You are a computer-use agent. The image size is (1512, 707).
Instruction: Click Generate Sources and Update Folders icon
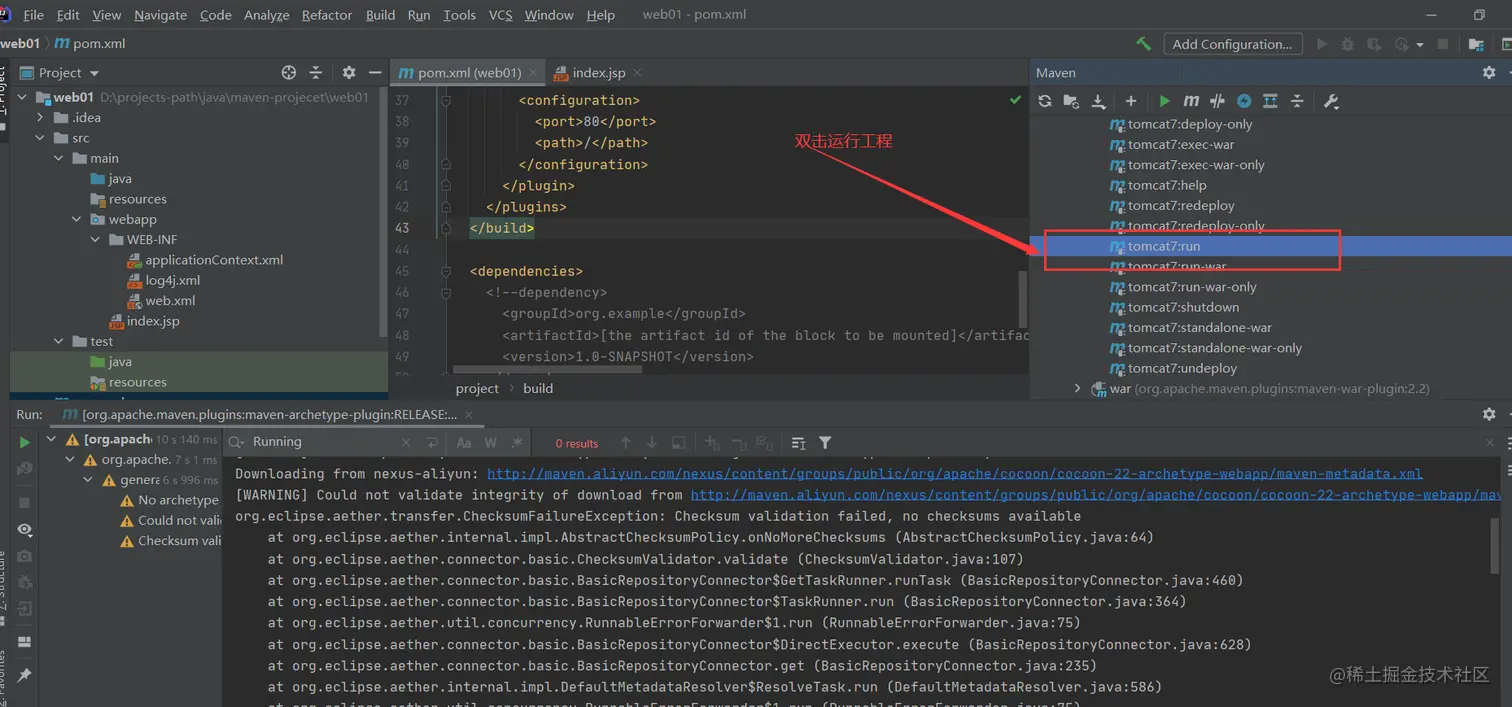tap(1071, 101)
